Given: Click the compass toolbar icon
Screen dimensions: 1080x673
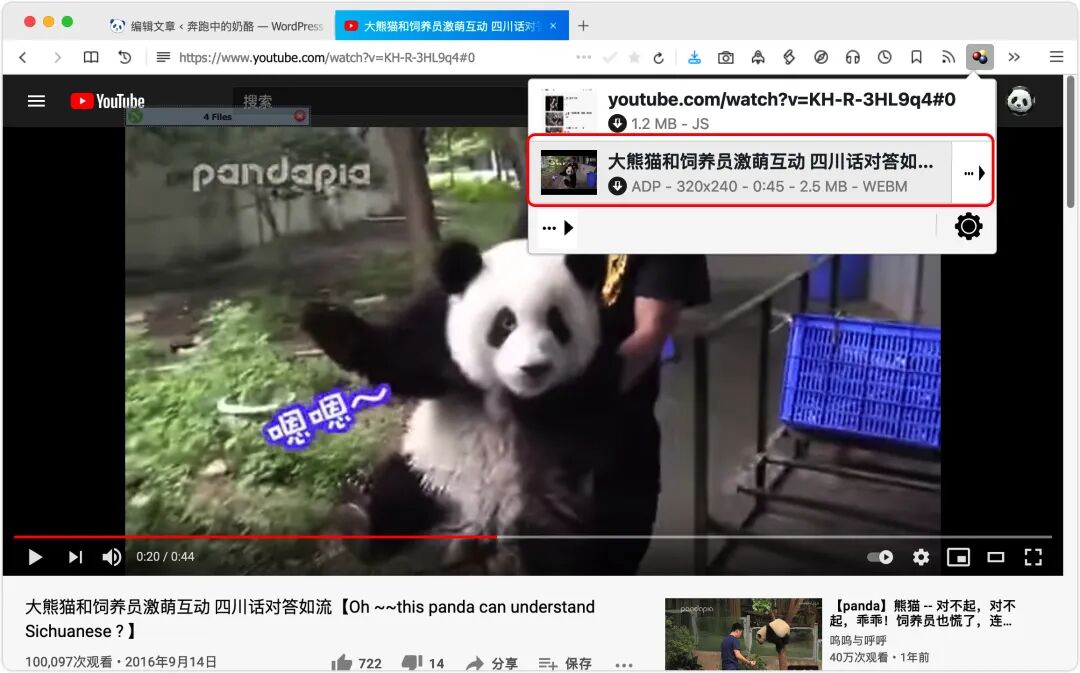Looking at the screenshot, I should [821, 57].
